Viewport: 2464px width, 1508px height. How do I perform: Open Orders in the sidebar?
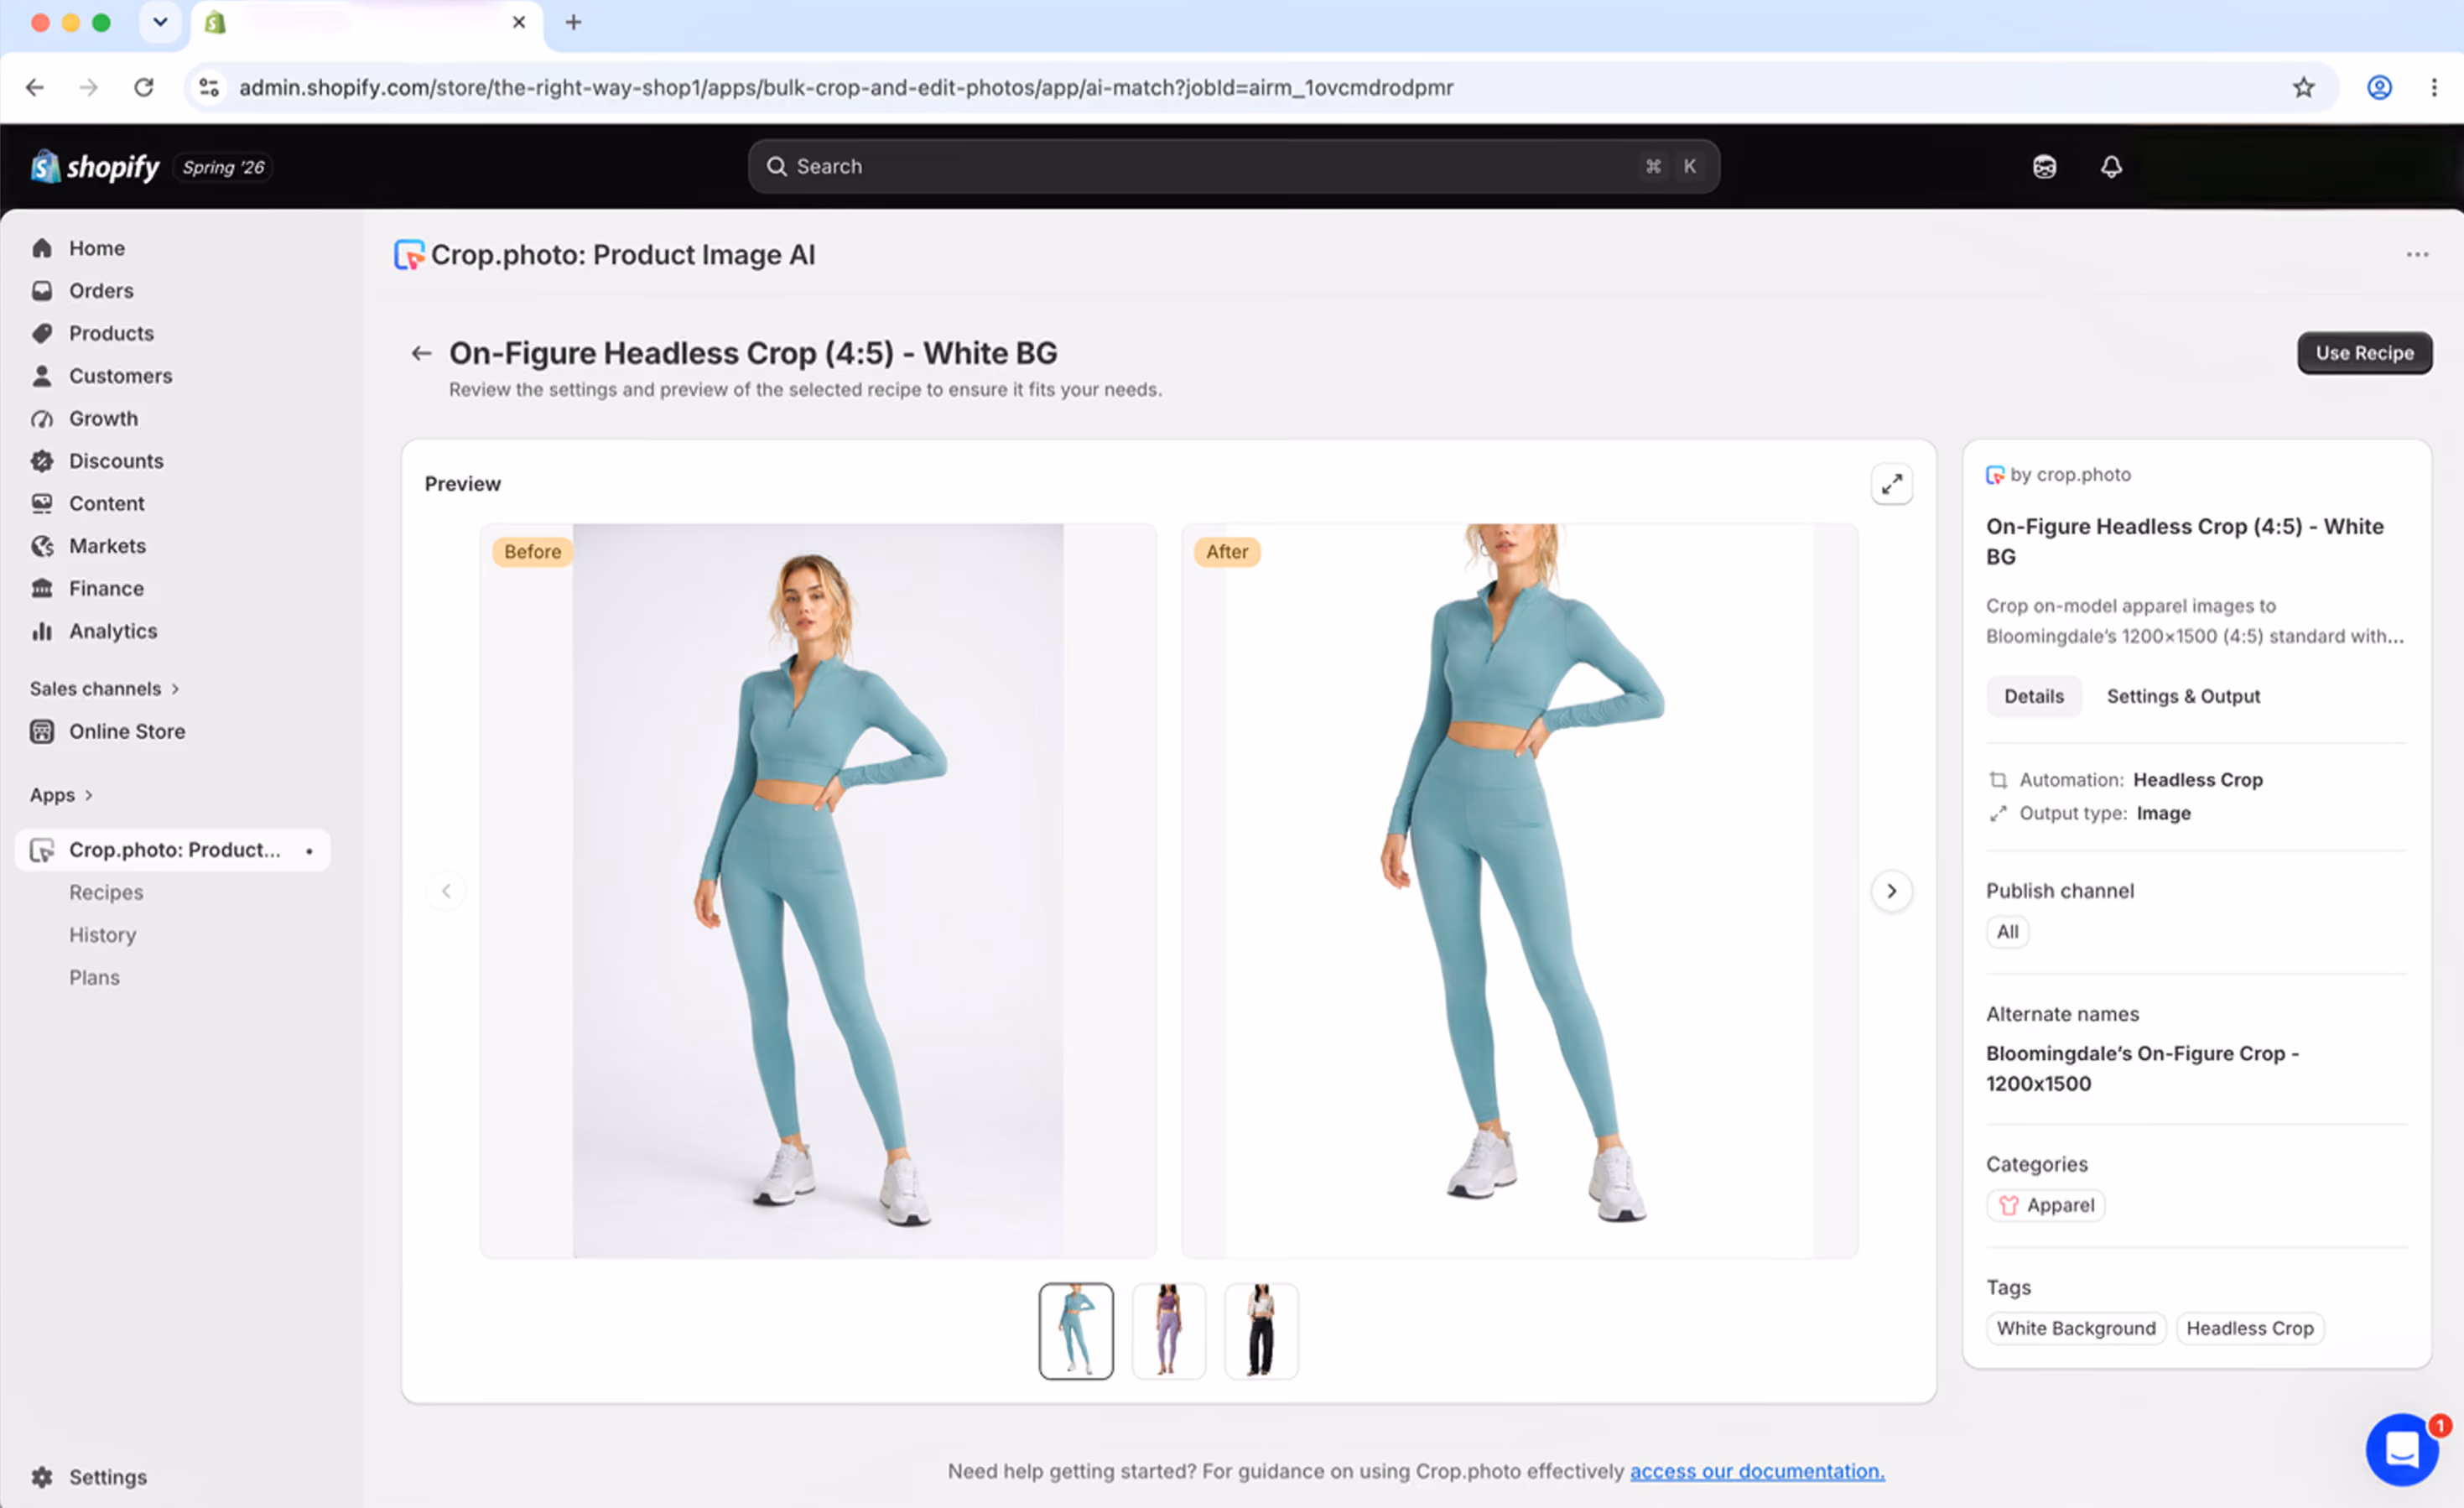[x=100, y=290]
